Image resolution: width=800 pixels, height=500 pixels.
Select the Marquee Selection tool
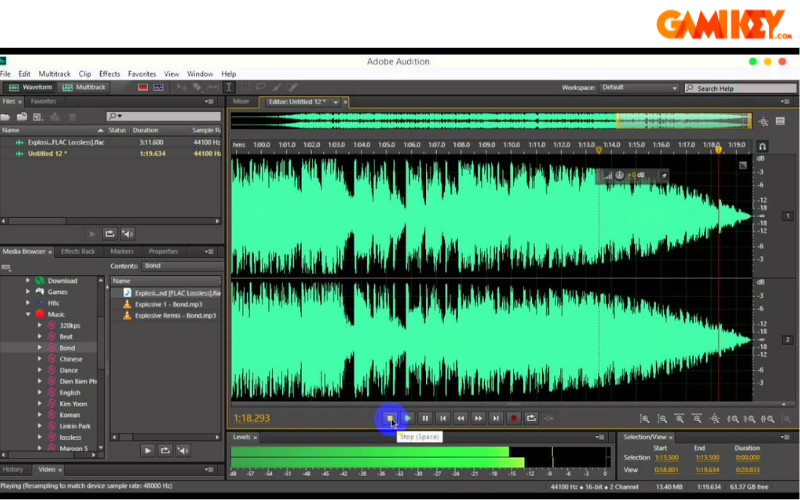click(x=245, y=87)
